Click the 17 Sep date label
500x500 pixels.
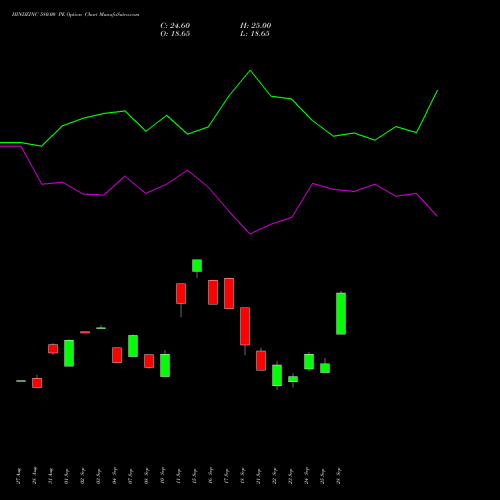pyautogui.click(x=227, y=476)
